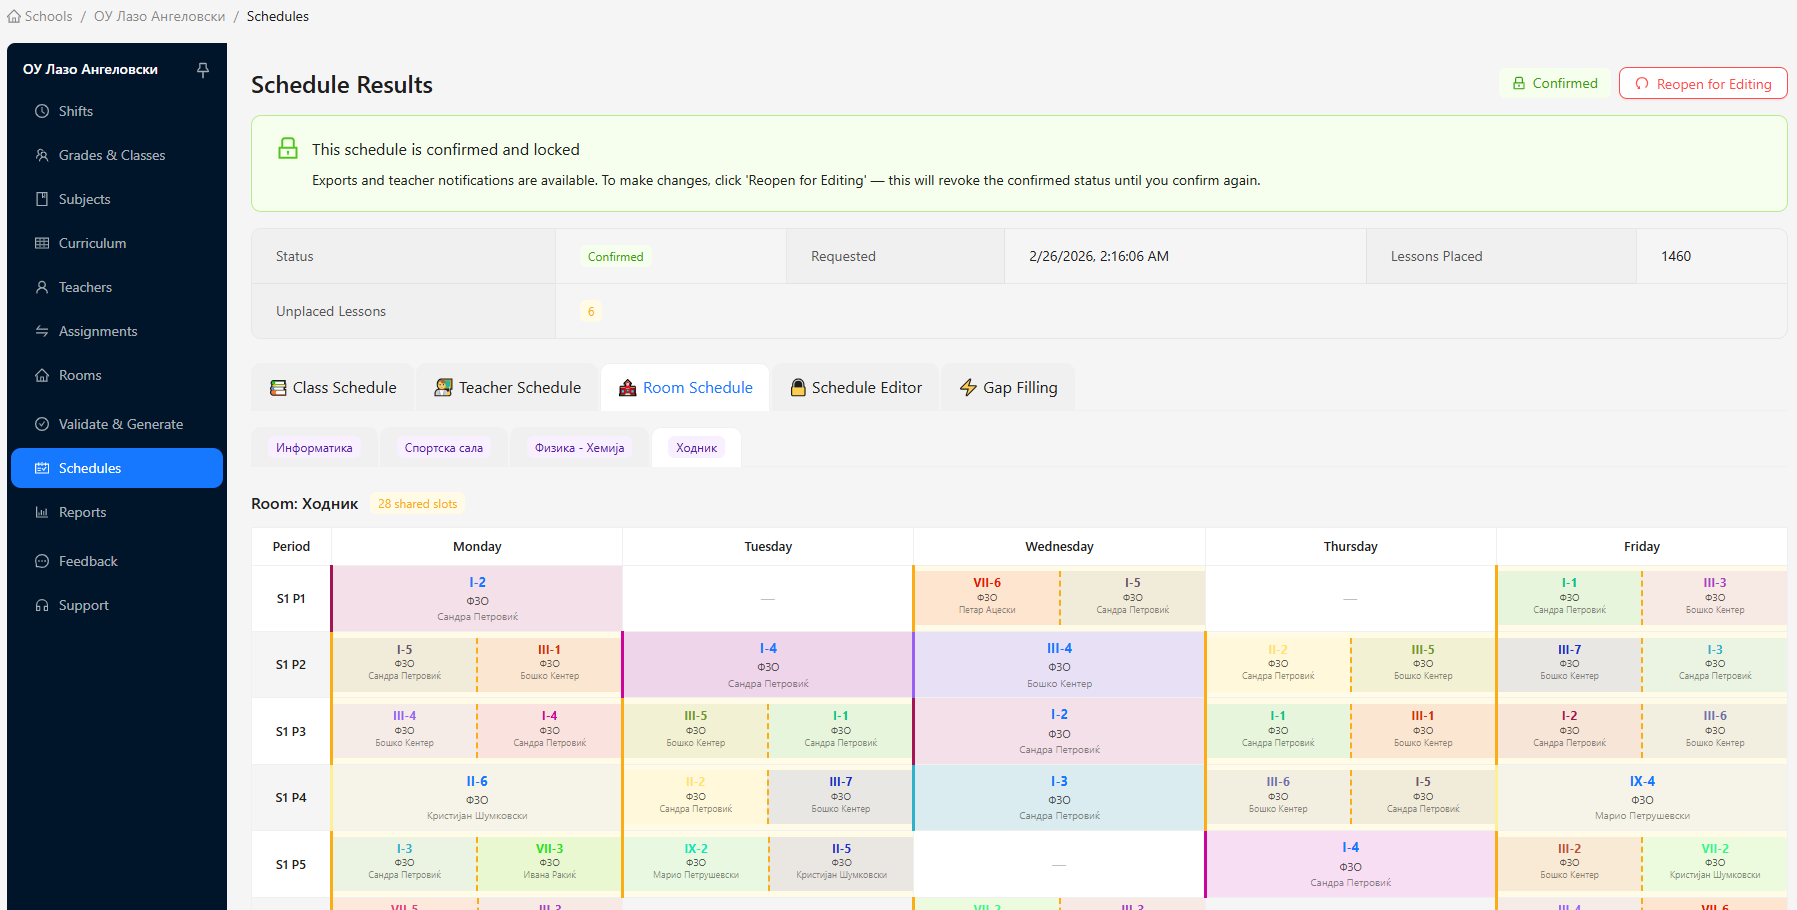This screenshot has height=910, width=1797.
Task: Click the lessons placed value 1460
Action: [x=1676, y=257]
